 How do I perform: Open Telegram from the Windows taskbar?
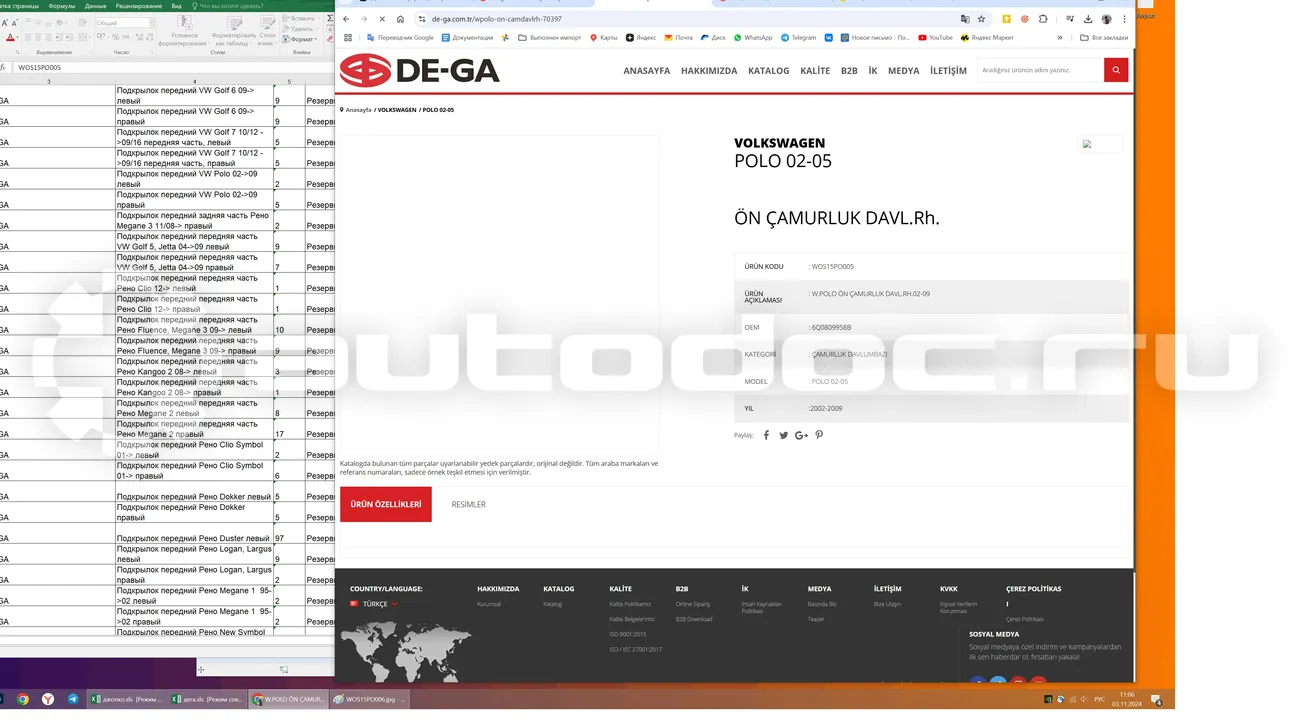[73, 700]
